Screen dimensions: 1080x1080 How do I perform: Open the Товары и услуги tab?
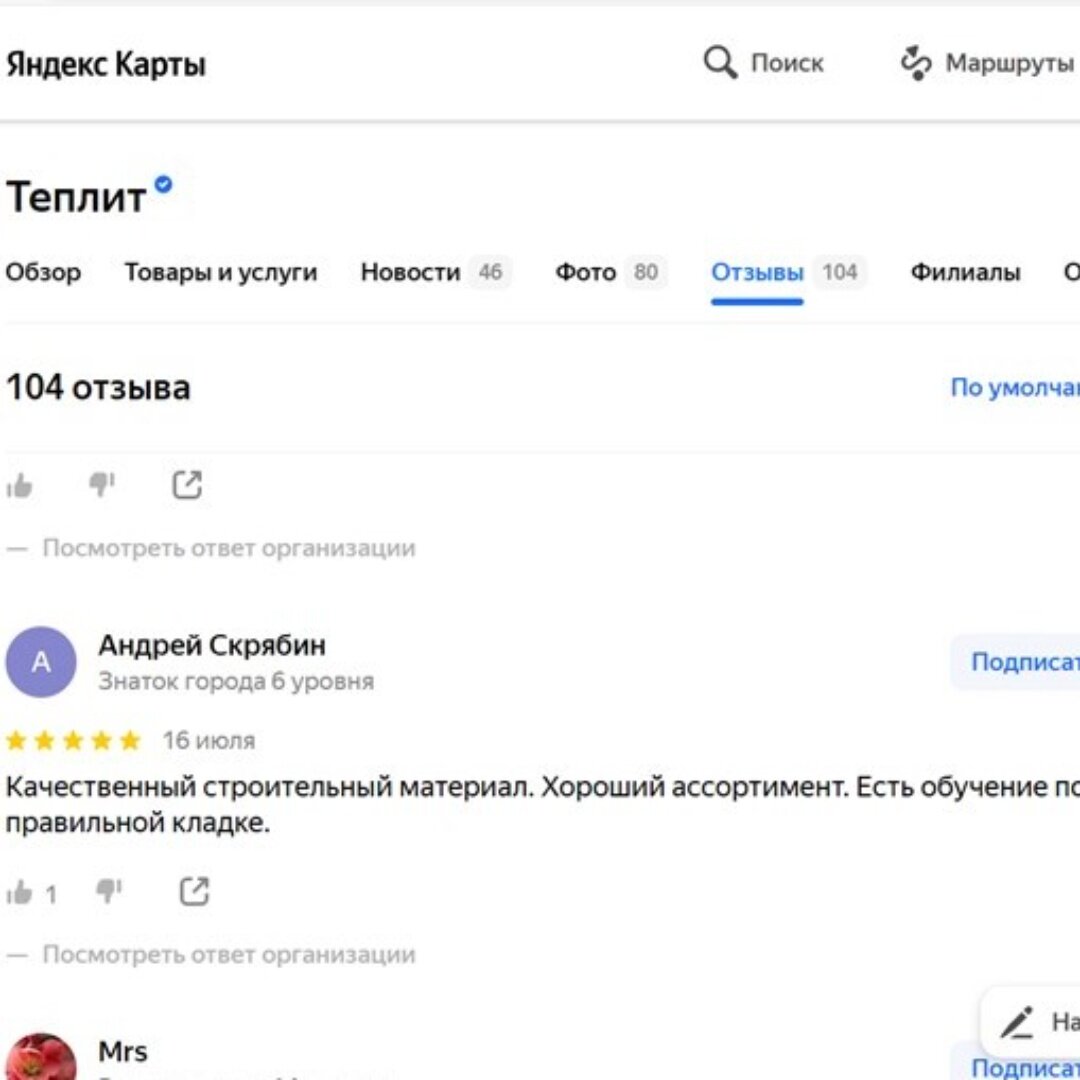coord(220,272)
